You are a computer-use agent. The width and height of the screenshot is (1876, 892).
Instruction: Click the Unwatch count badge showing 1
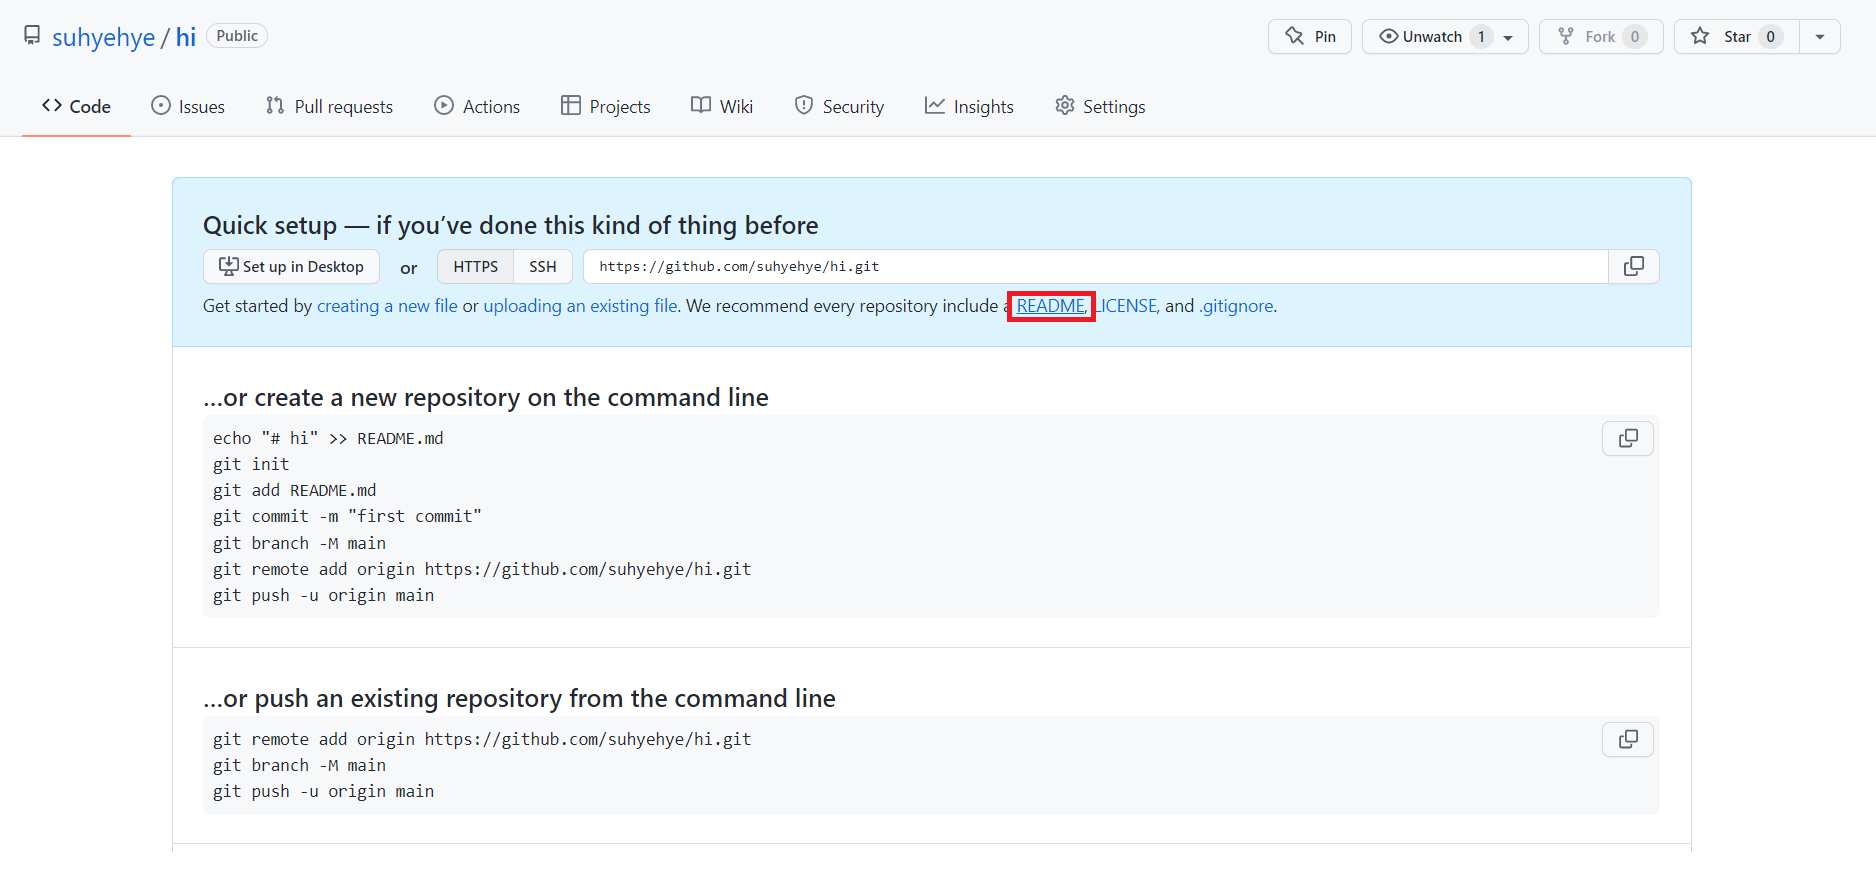[x=1481, y=36]
